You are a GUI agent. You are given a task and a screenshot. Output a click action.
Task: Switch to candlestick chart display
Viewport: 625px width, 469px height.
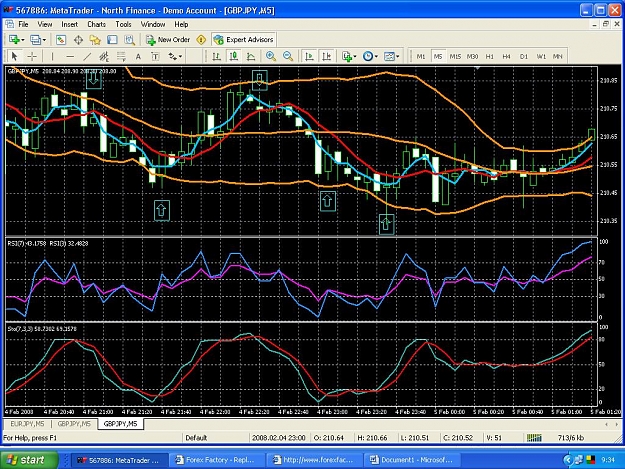(x=234, y=56)
